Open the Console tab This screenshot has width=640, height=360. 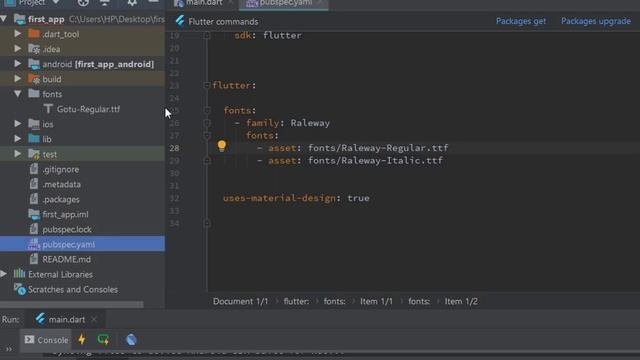[46, 340]
